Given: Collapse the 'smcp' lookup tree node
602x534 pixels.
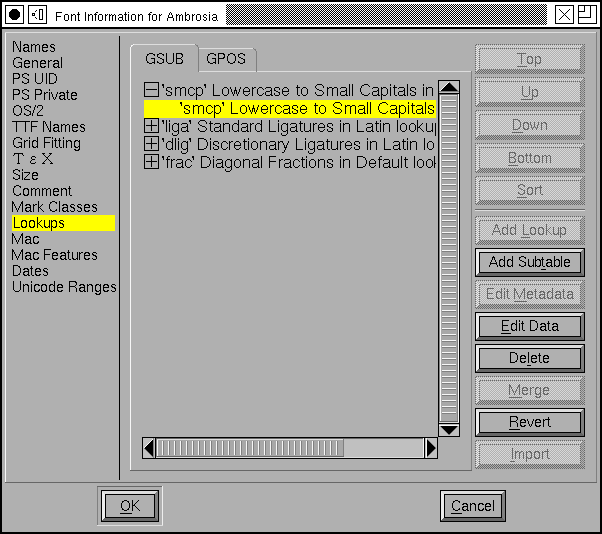Looking at the screenshot, I should (151, 91).
